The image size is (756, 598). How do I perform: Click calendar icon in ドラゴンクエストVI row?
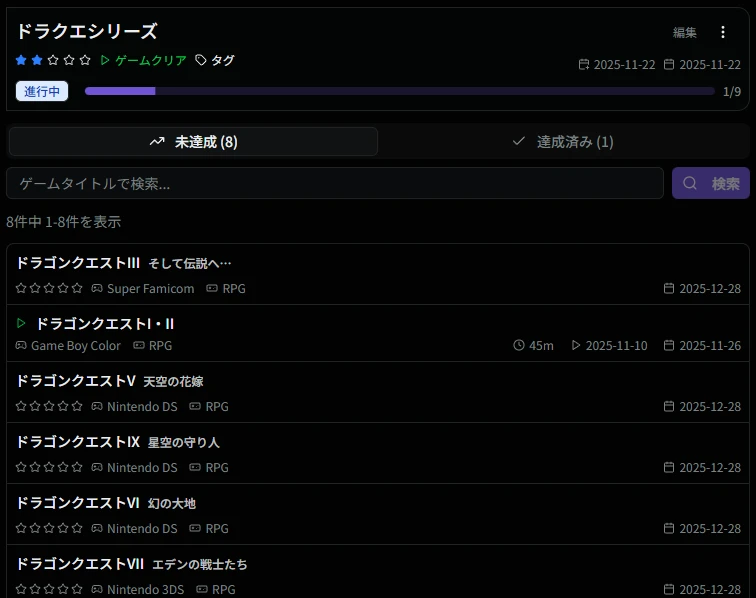pyautogui.click(x=669, y=529)
